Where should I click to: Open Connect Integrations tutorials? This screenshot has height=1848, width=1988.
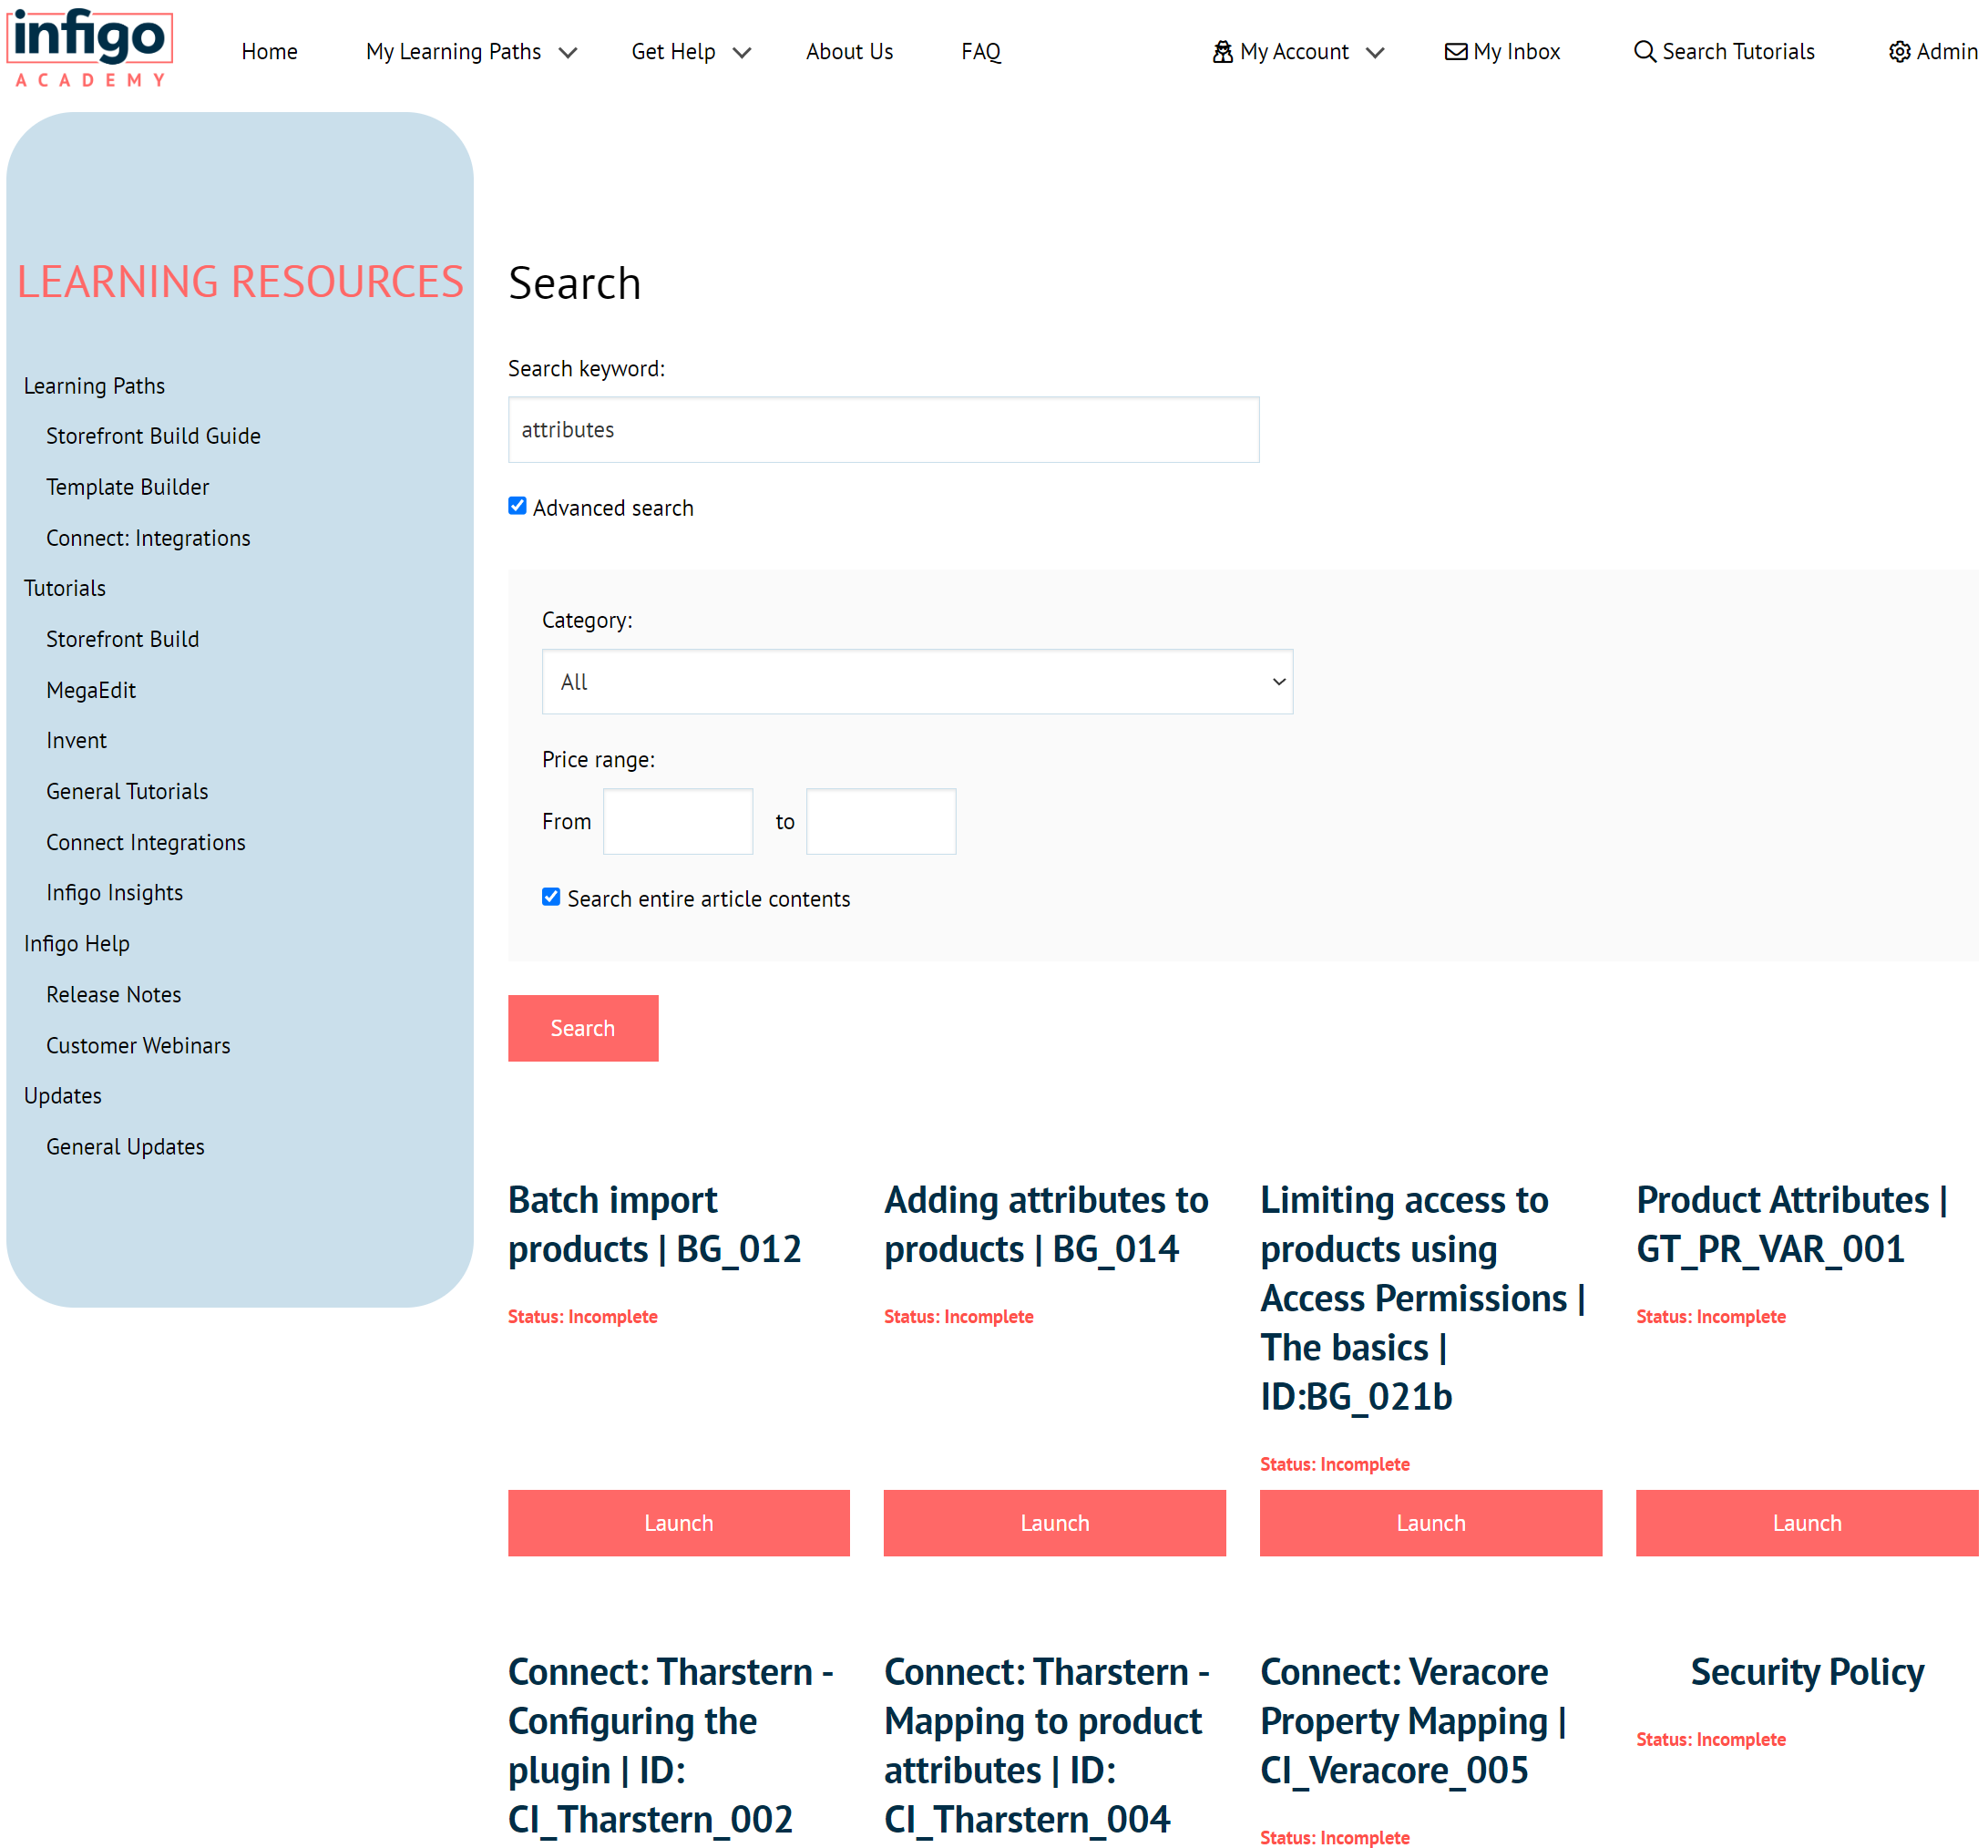point(145,842)
